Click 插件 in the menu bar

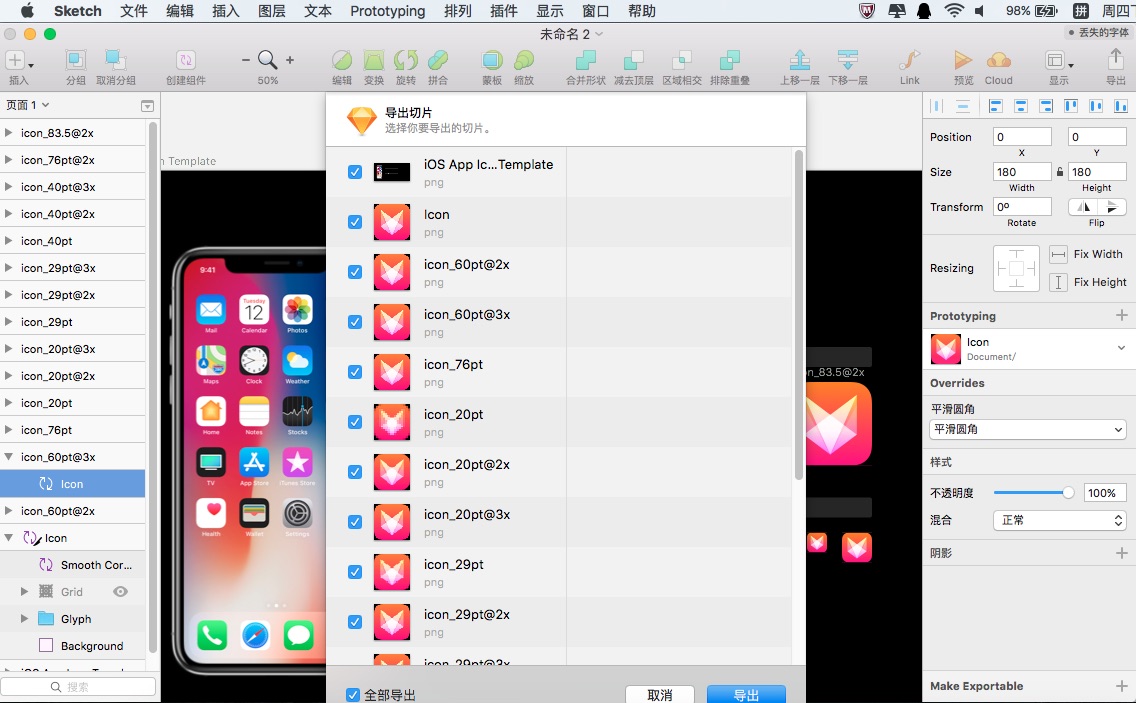(x=503, y=11)
